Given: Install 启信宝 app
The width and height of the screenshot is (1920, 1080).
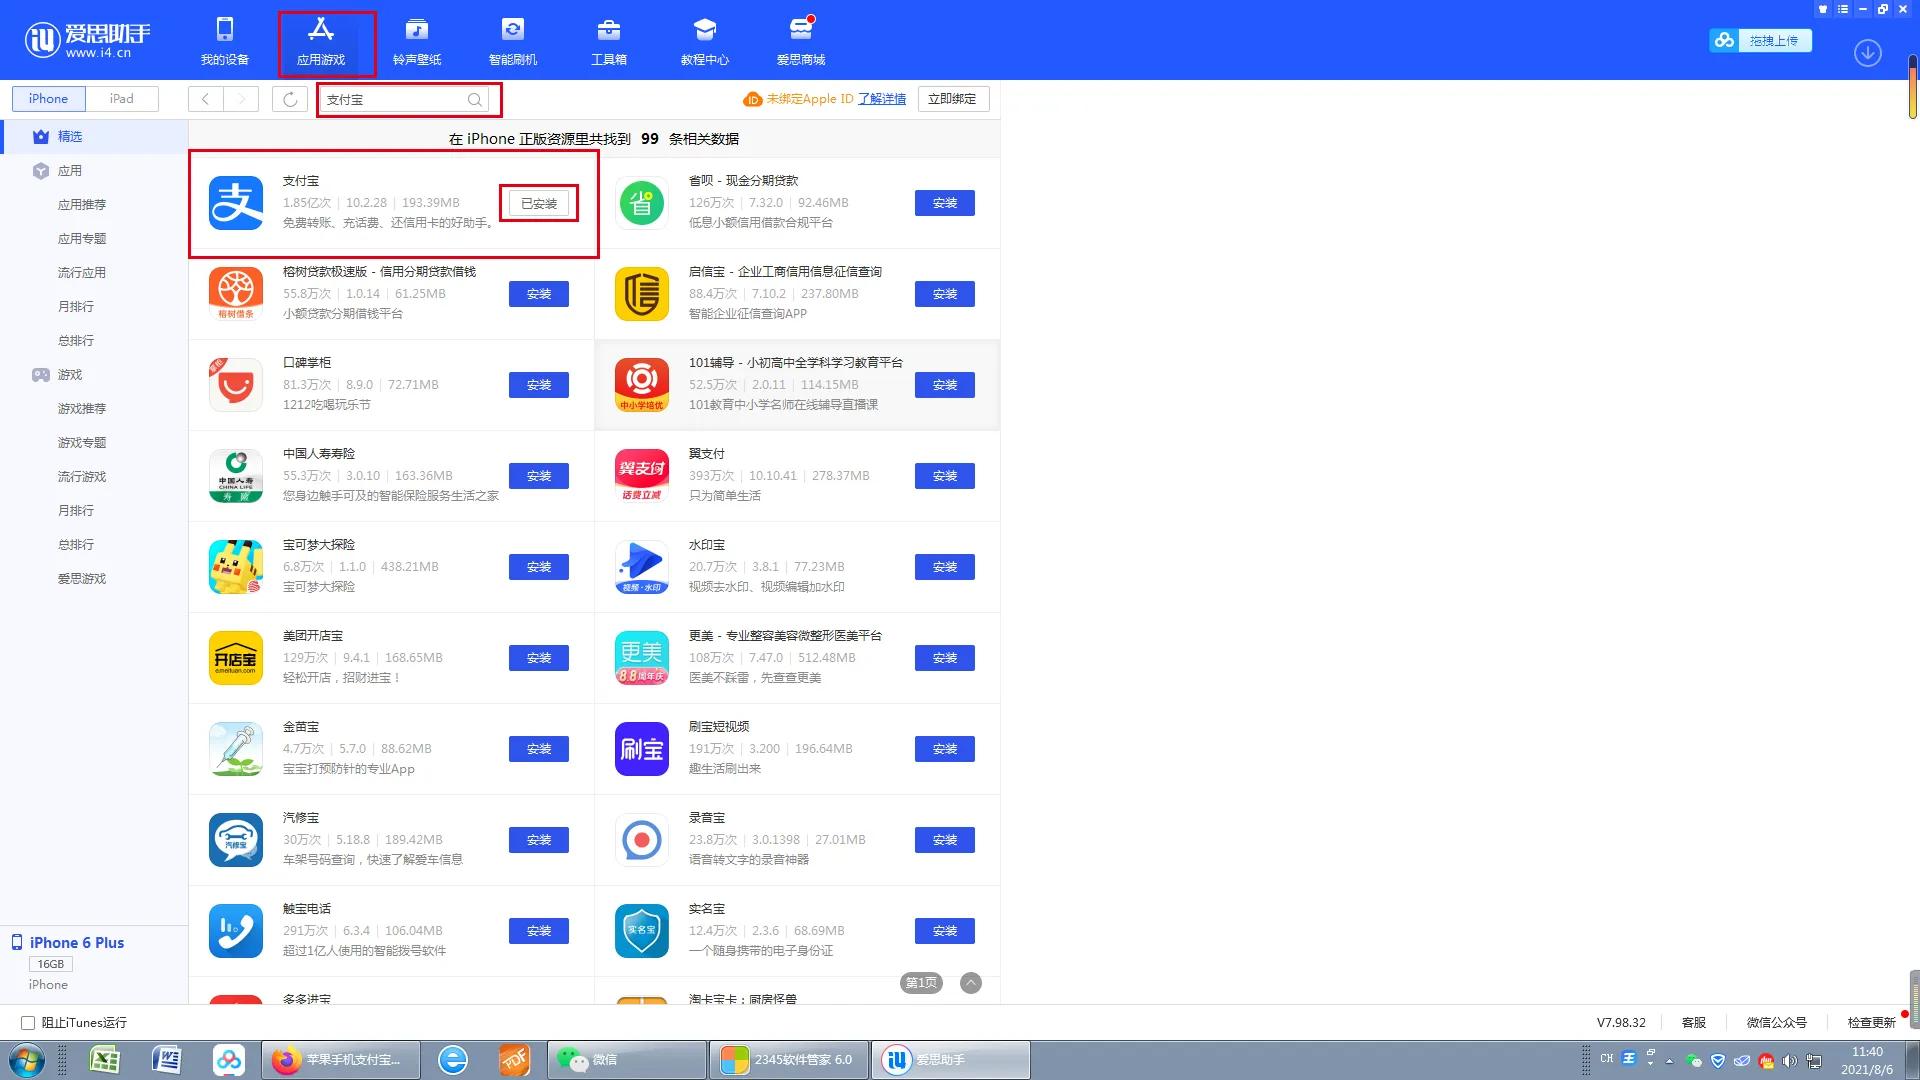Looking at the screenshot, I should [945, 294].
